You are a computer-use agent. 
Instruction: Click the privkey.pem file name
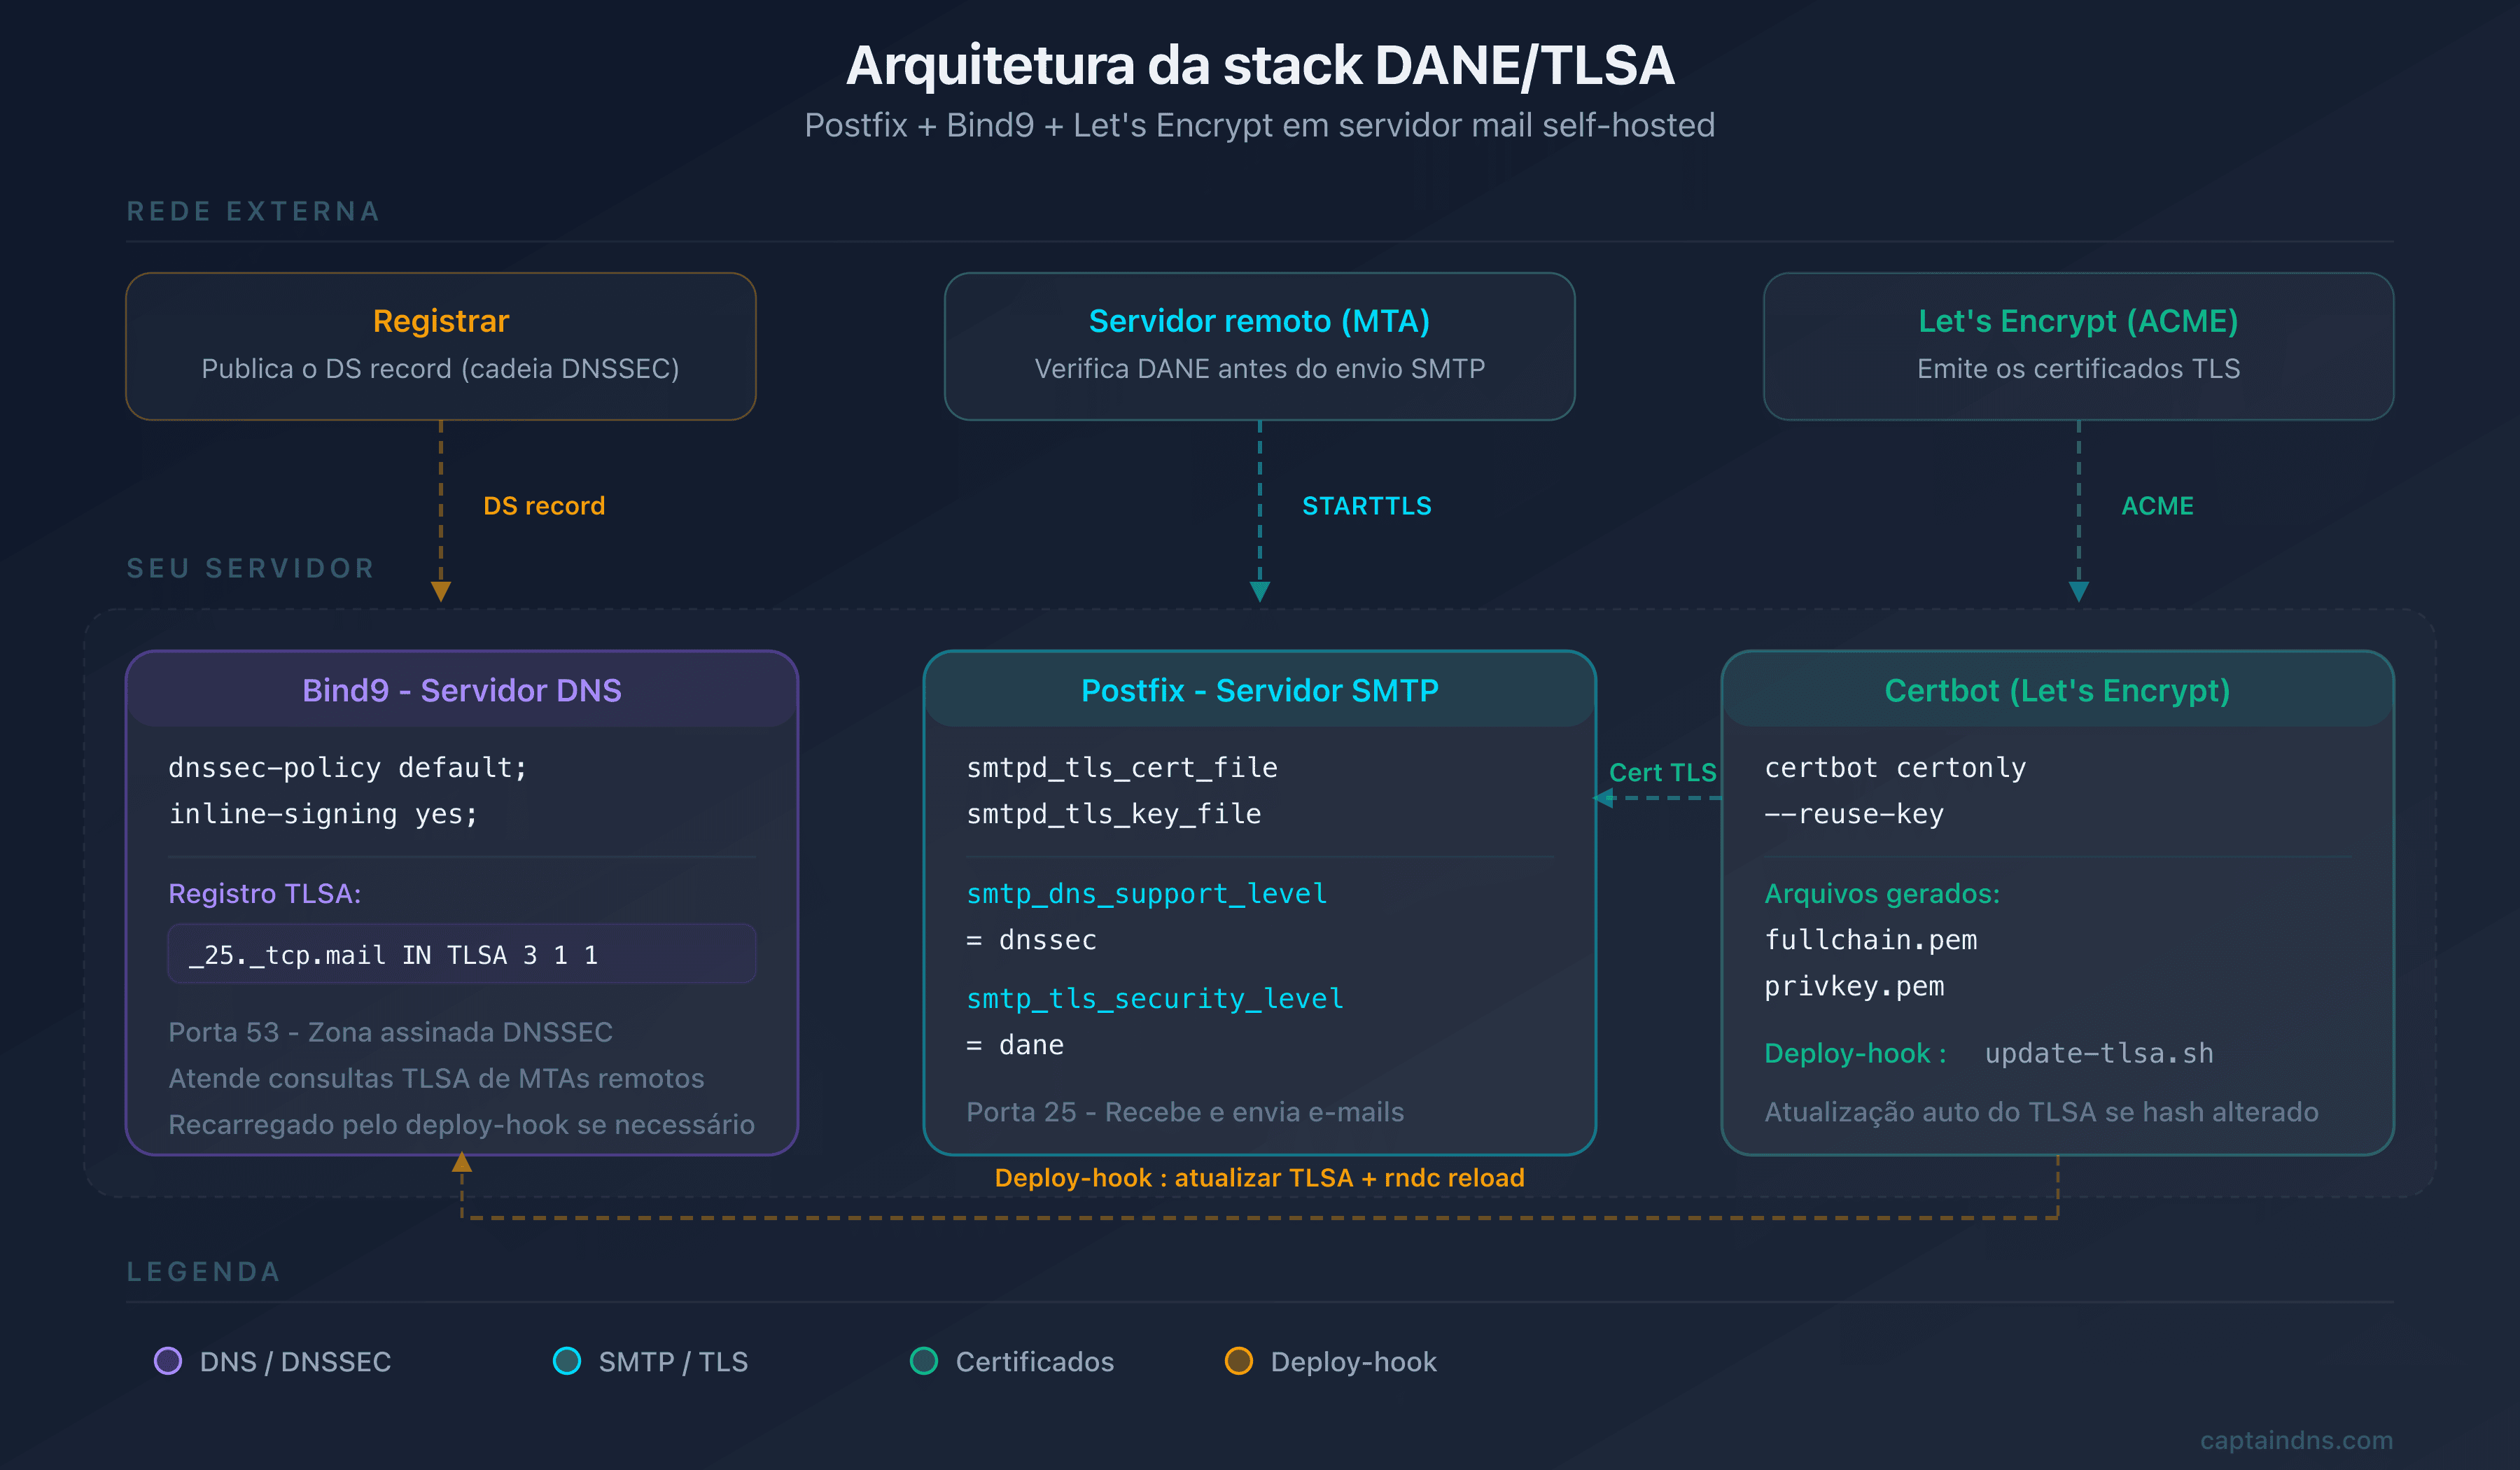pyautogui.click(x=1854, y=987)
